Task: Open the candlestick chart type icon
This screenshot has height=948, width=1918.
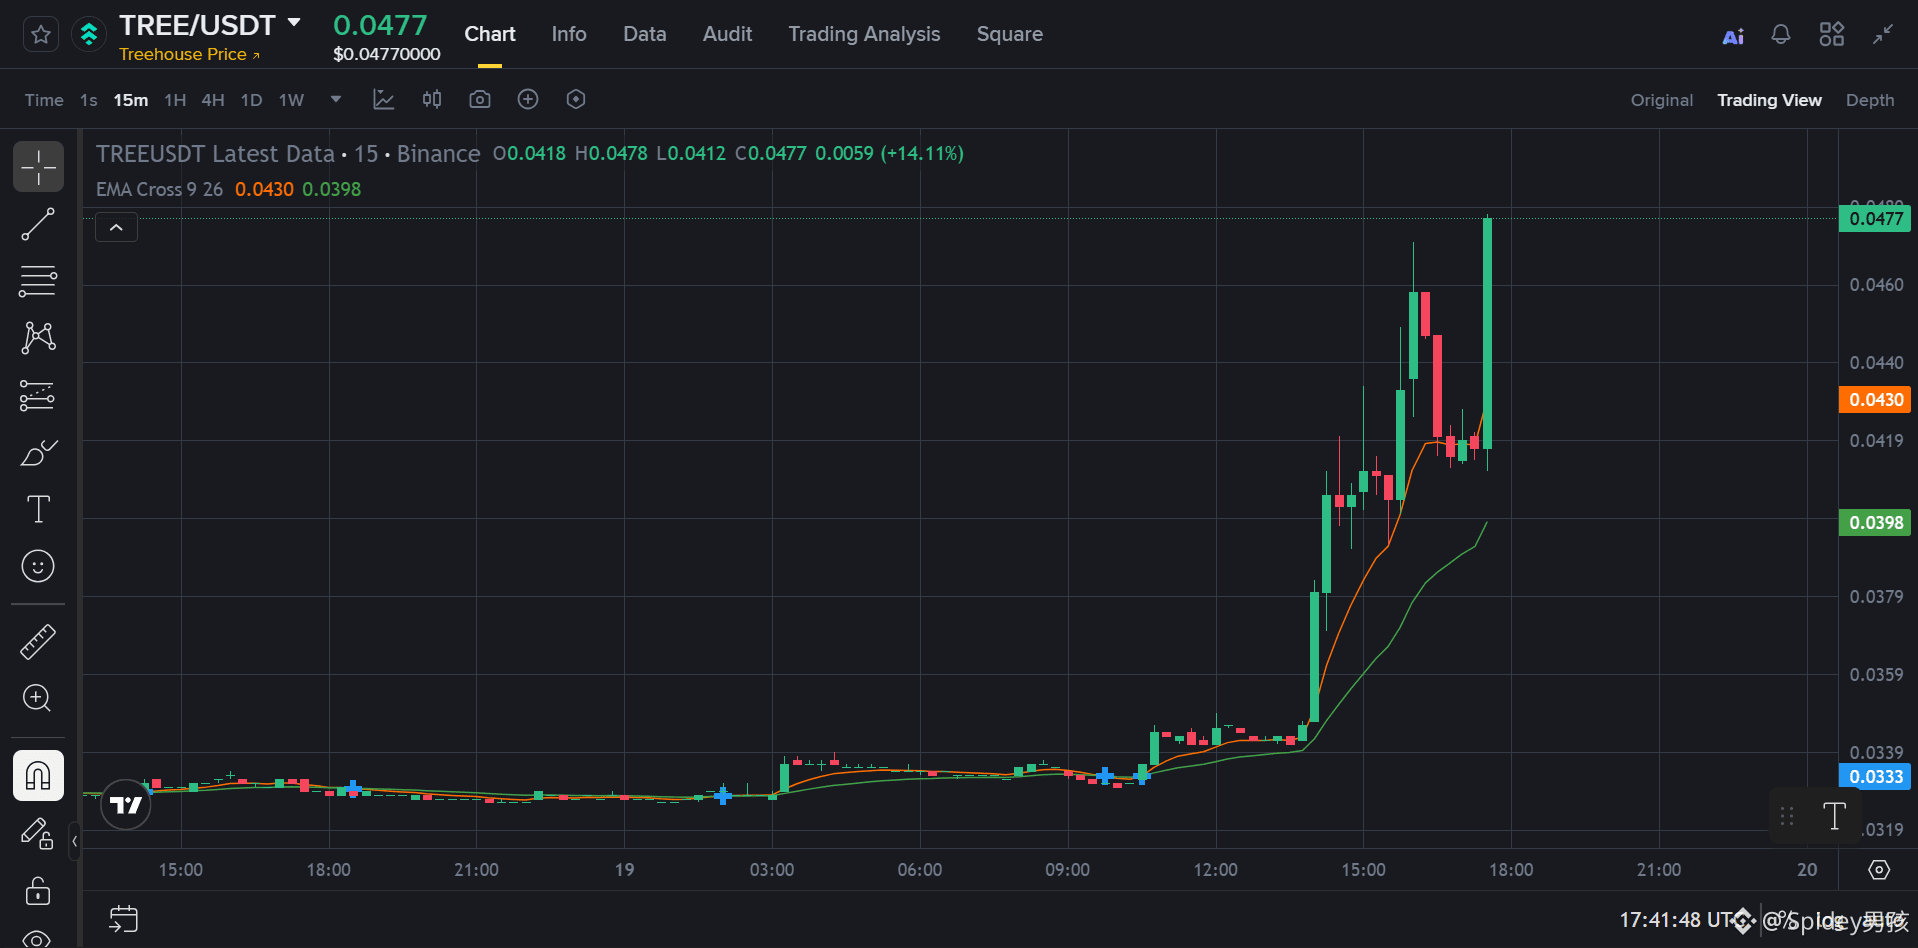Action: [x=432, y=99]
